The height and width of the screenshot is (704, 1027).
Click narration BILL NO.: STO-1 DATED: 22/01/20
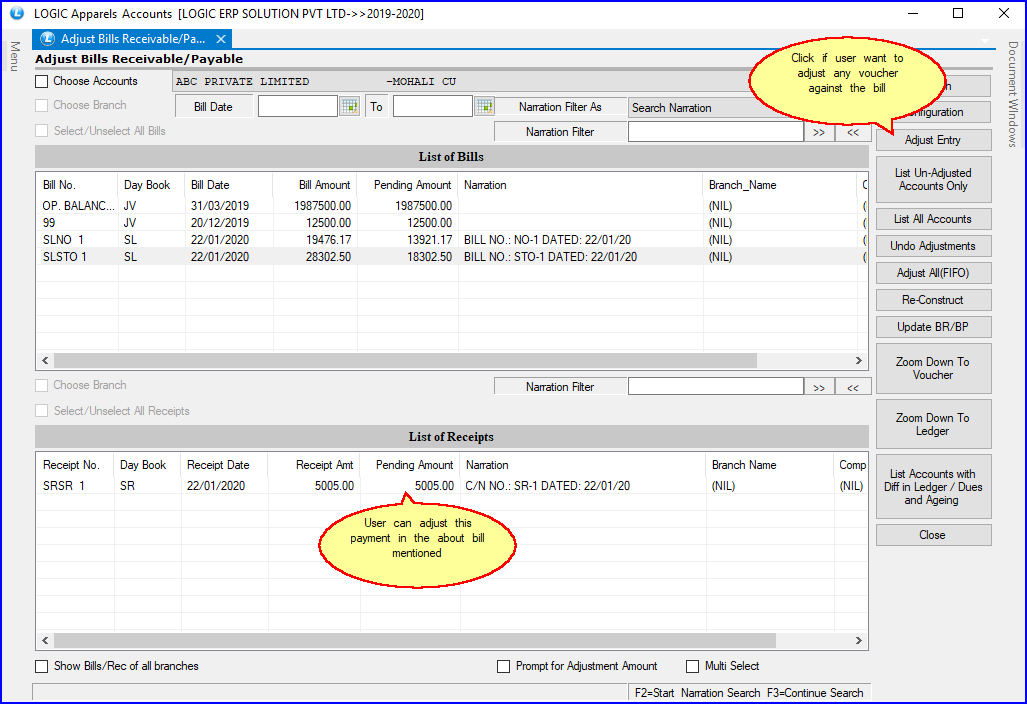click(550, 257)
